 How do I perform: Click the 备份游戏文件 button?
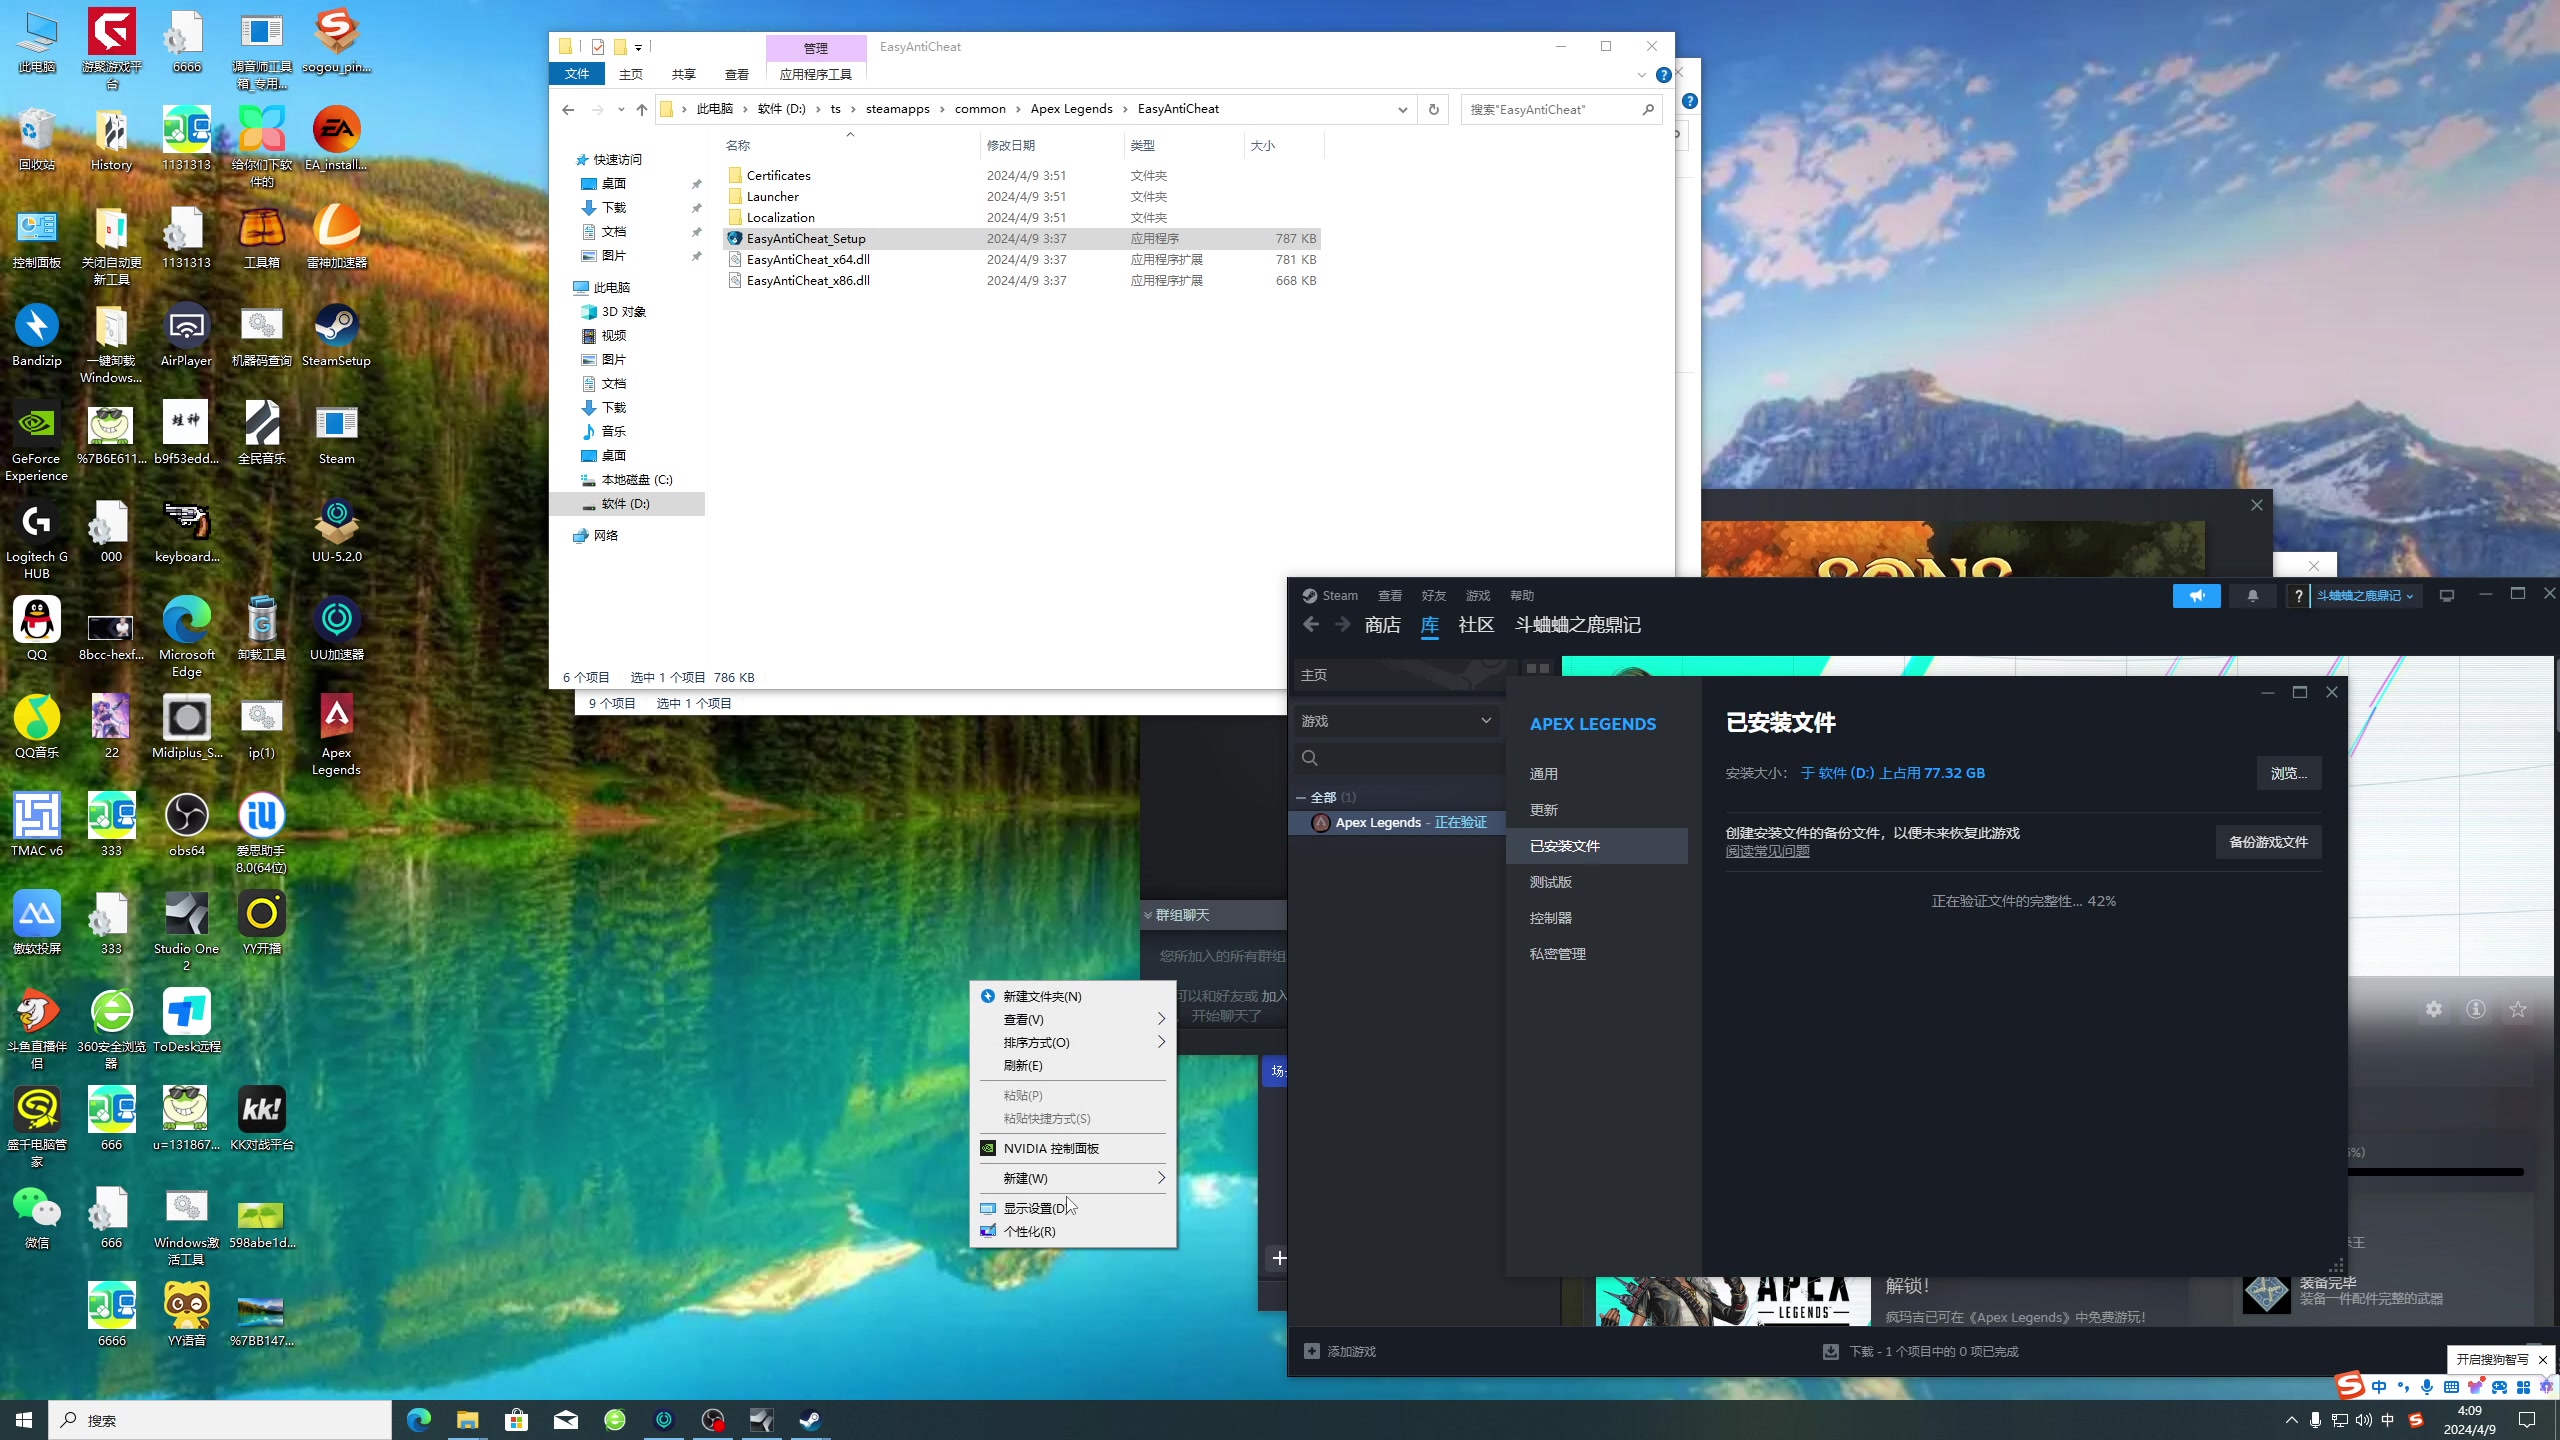2268,842
